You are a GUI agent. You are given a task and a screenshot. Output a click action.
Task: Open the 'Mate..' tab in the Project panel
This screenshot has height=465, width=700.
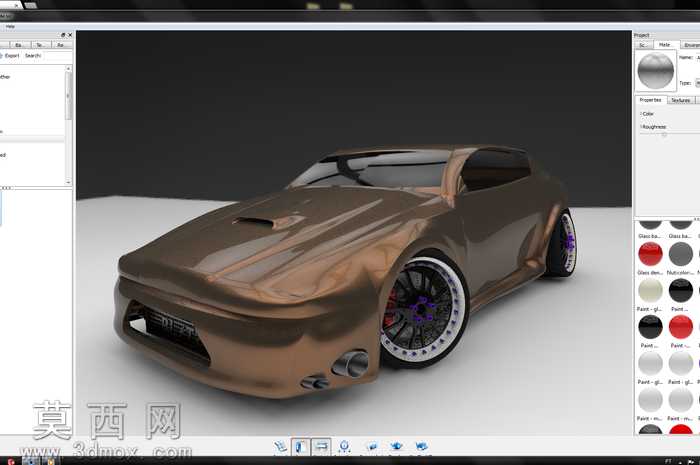pyautogui.click(x=665, y=45)
